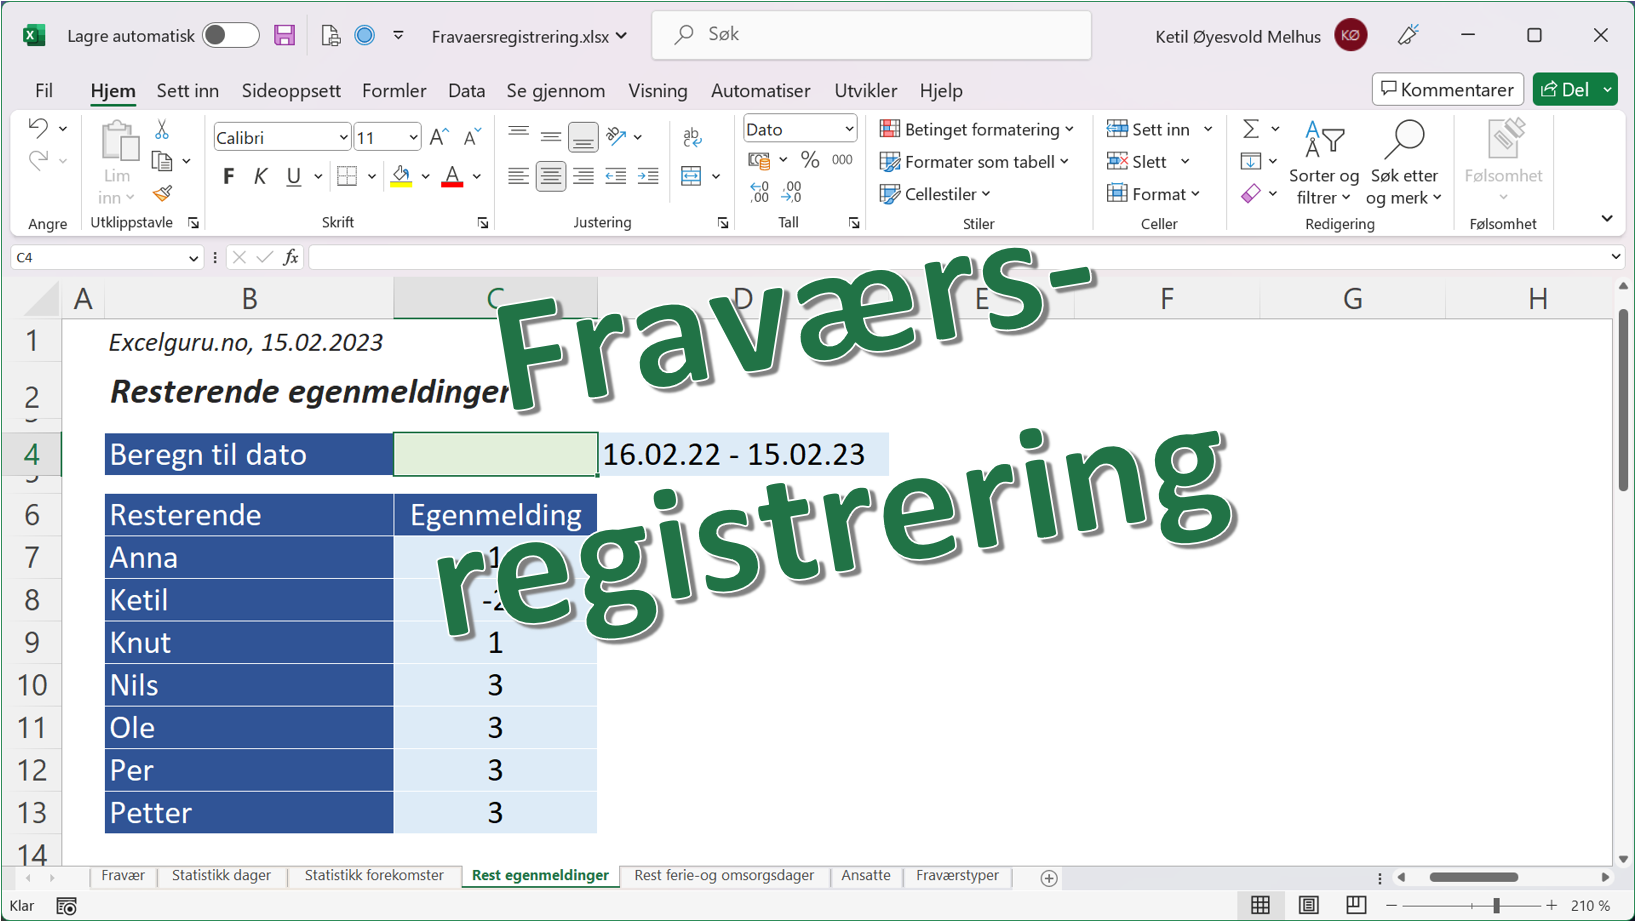Apply yellow fill color to cell
Screen dimensions: 1635x921
coord(401,176)
